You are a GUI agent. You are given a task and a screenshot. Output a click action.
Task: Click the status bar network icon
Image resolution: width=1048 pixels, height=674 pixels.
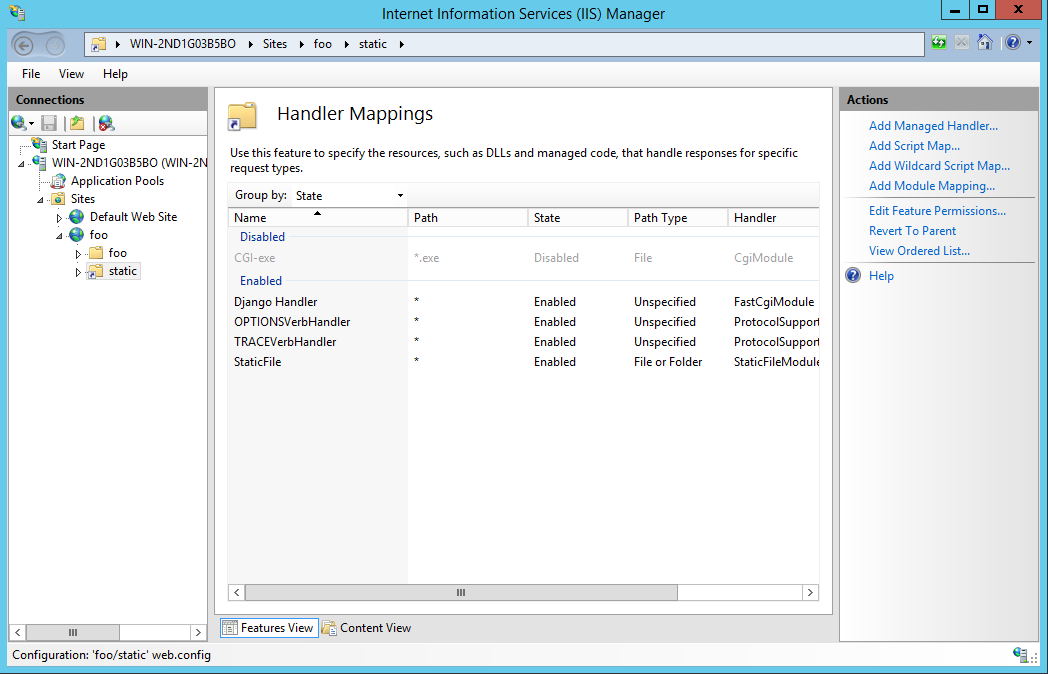point(1019,654)
